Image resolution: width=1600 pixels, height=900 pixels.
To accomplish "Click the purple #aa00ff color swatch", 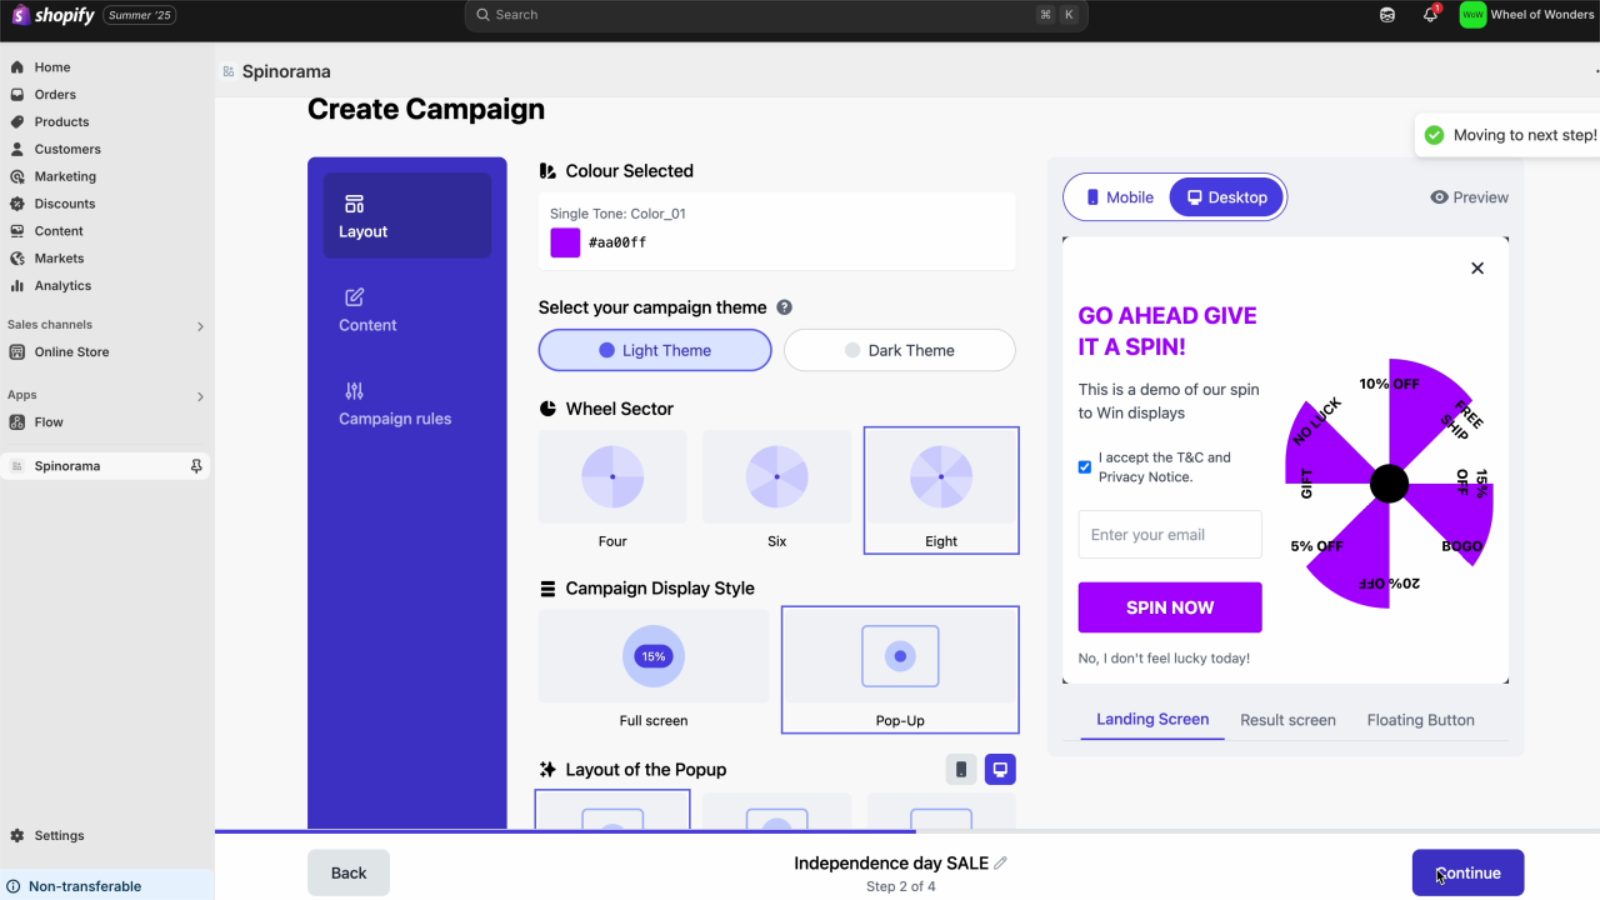I will [564, 242].
